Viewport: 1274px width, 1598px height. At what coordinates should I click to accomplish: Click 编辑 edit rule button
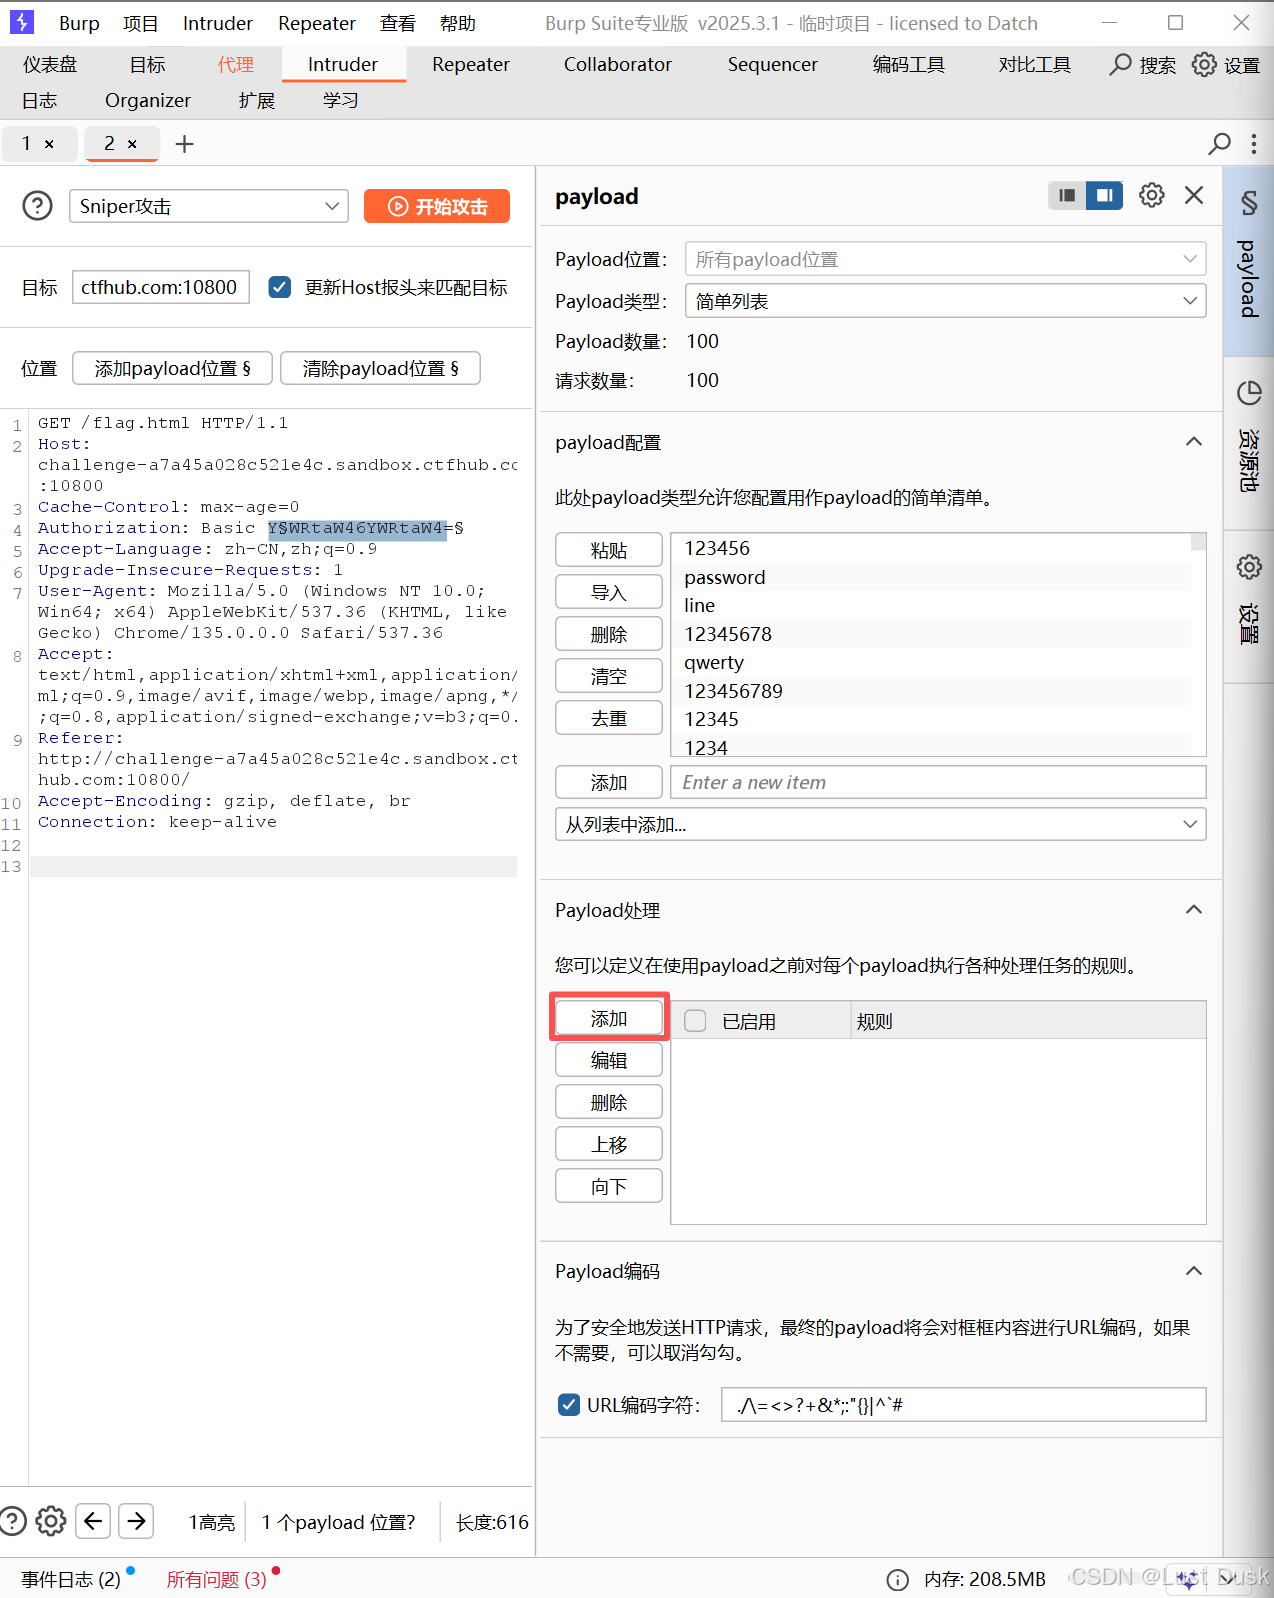tap(609, 1060)
